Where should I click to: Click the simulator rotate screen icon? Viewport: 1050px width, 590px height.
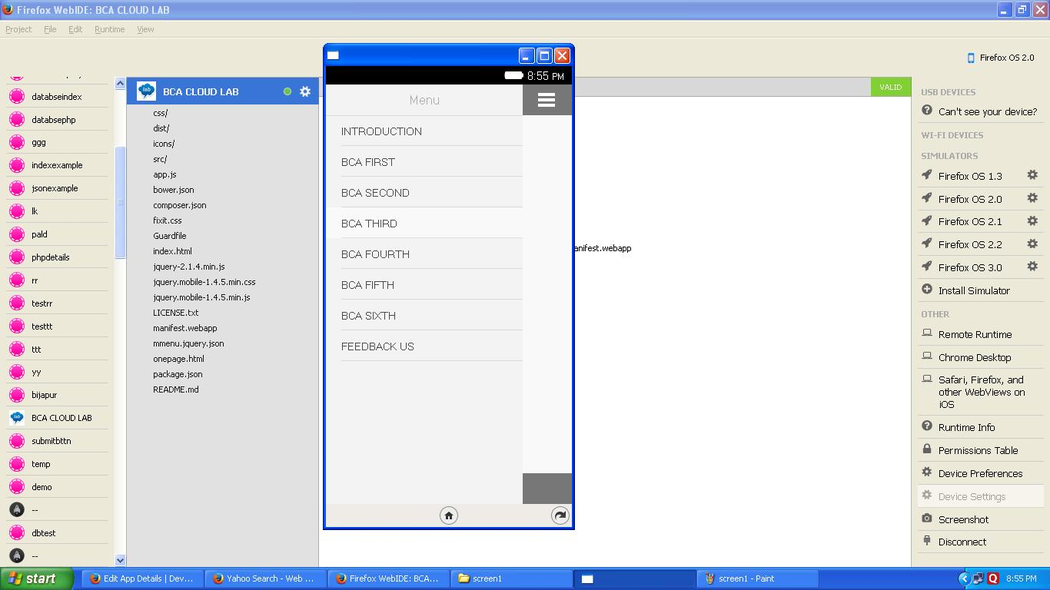560,515
